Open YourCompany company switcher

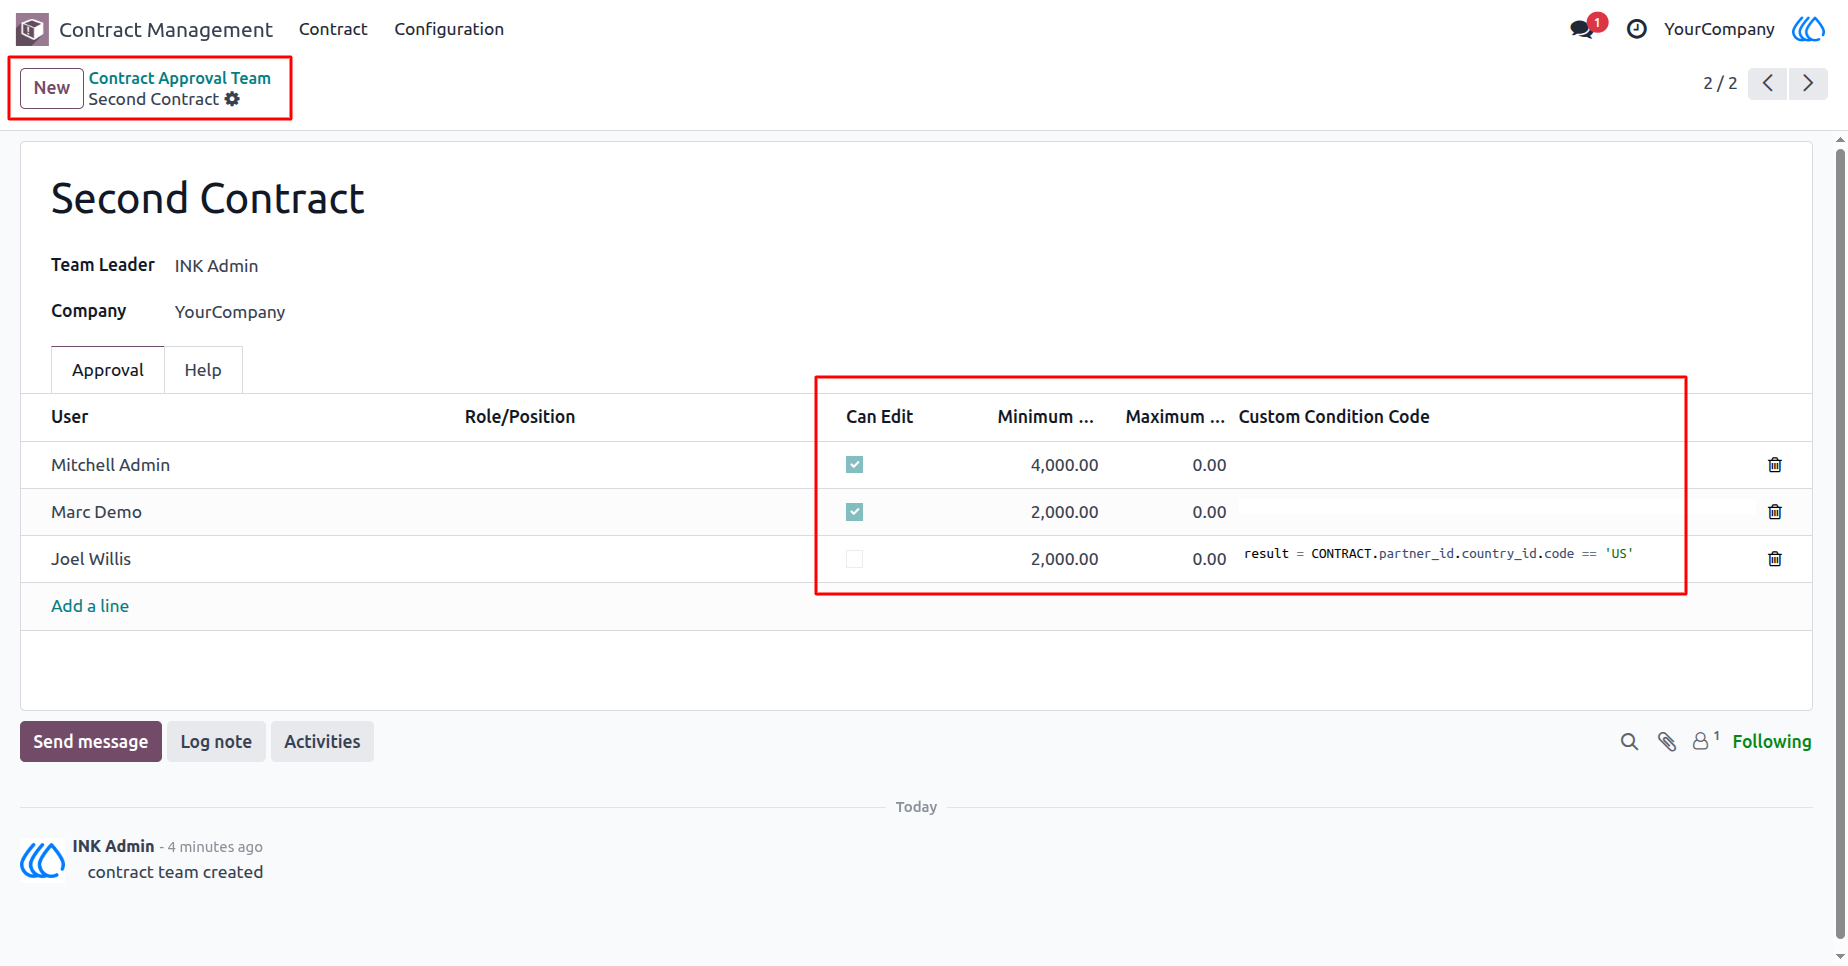coord(1719,29)
